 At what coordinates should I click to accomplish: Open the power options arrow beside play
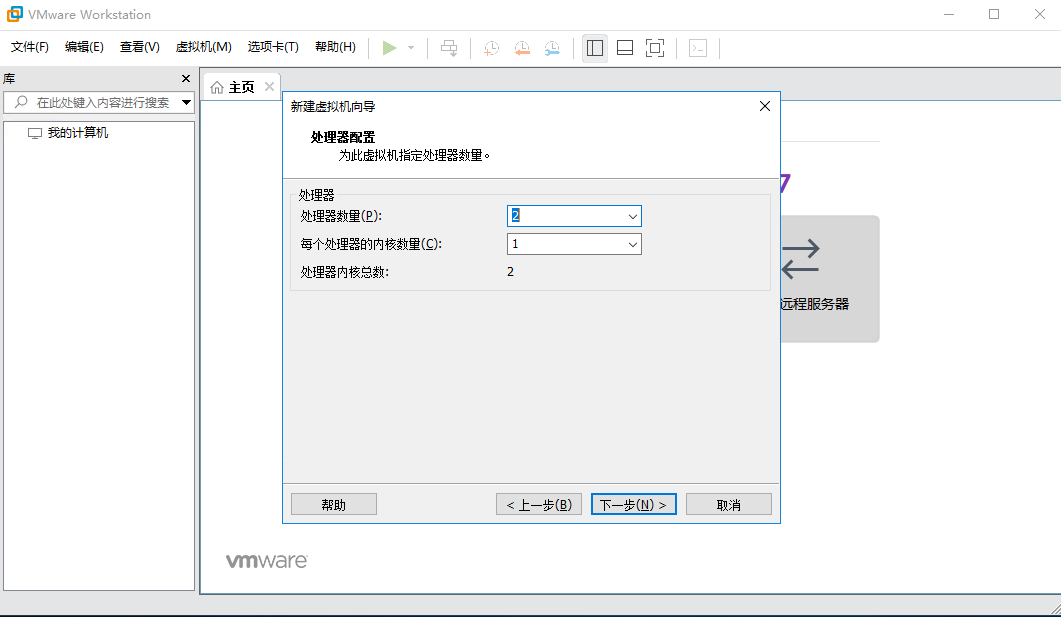tap(411, 48)
